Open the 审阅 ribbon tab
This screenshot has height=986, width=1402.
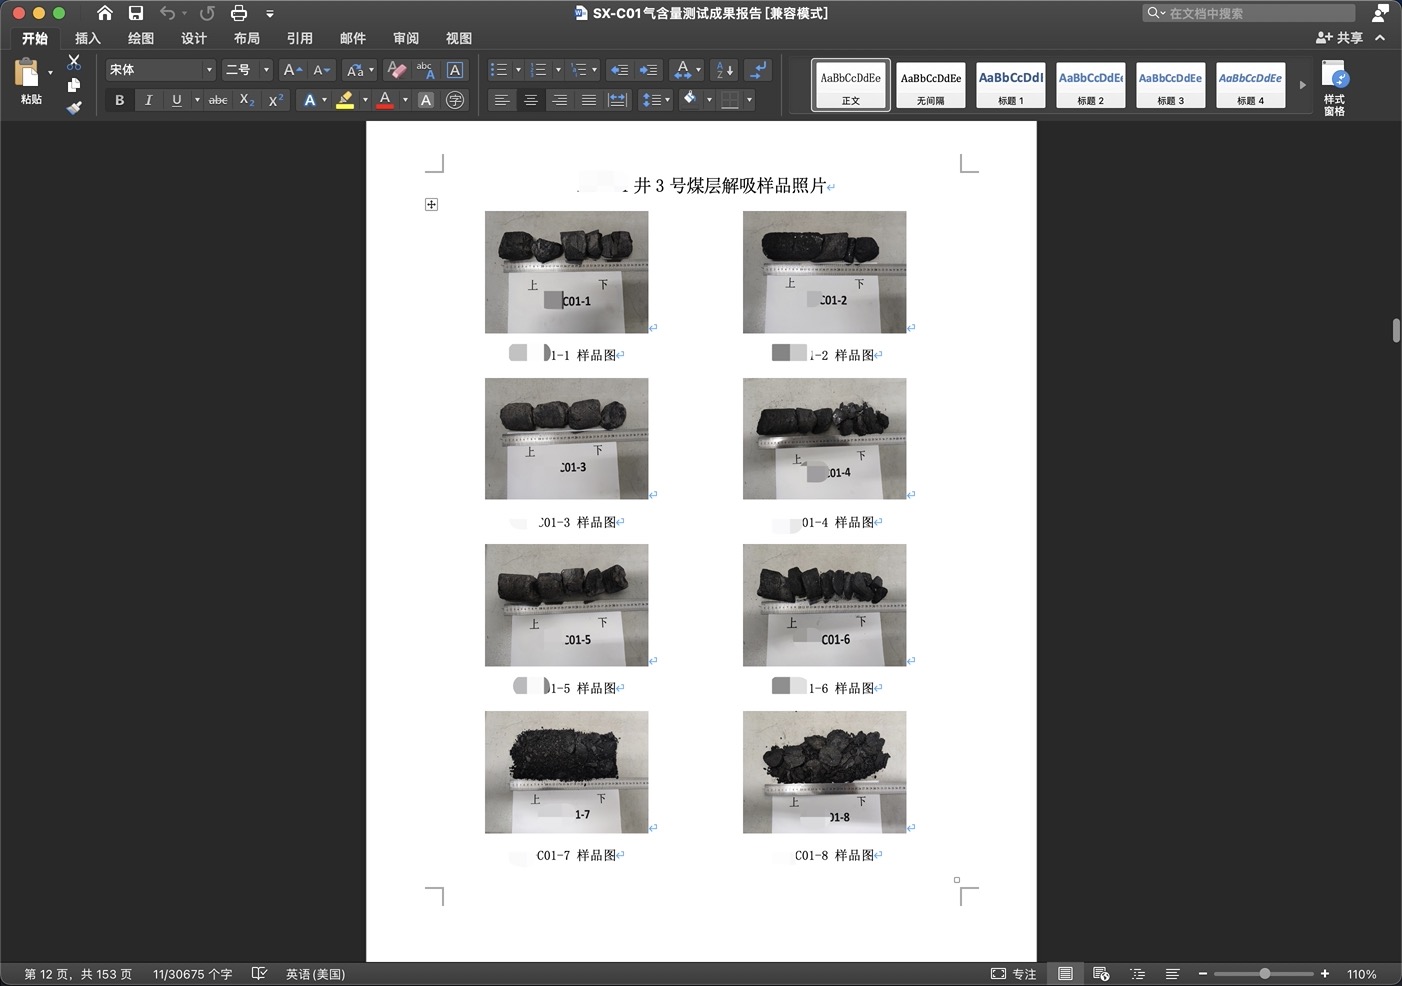pyautogui.click(x=406, y=38)
